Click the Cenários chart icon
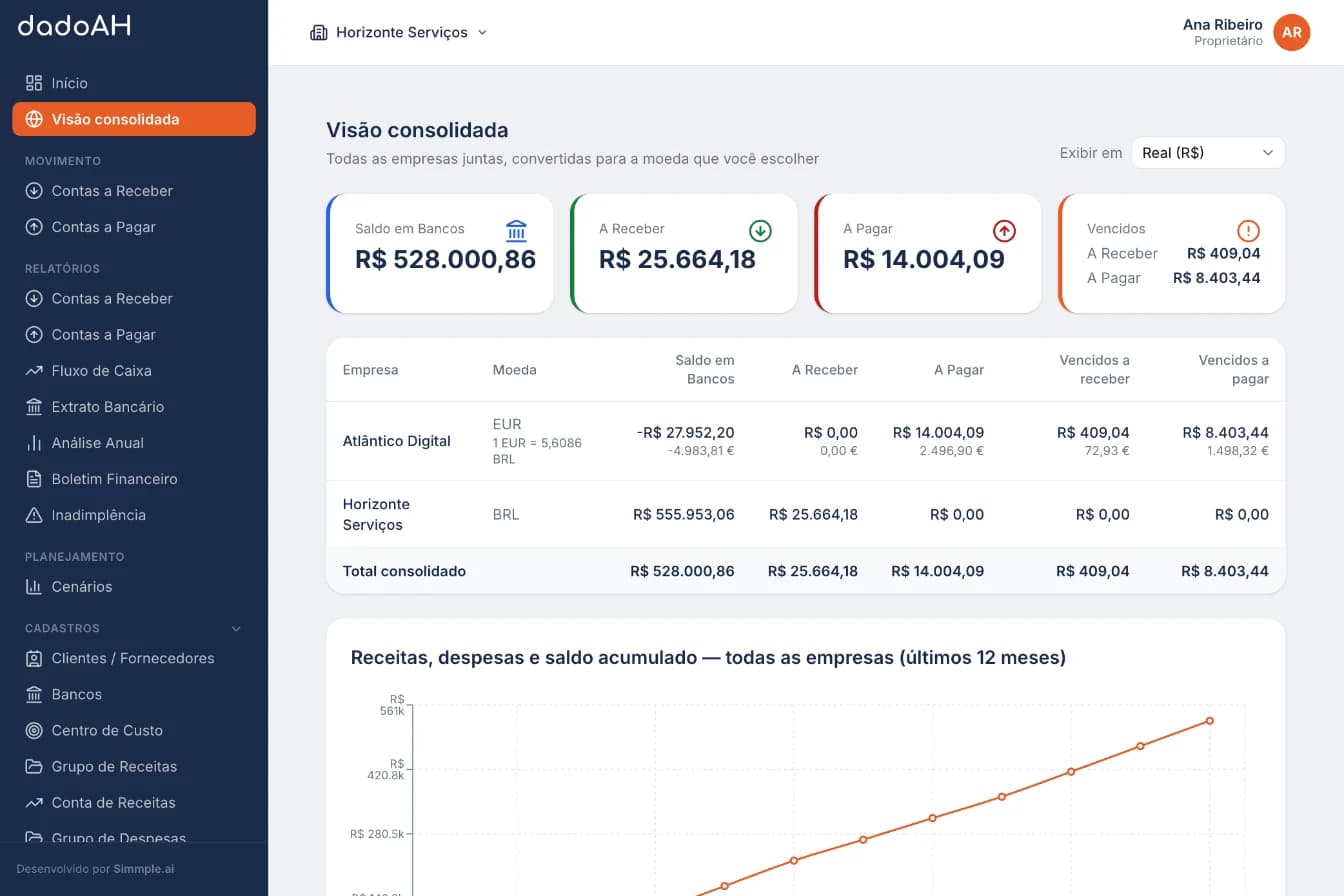The image size is (1344, 896). click(x=34, y=587)
